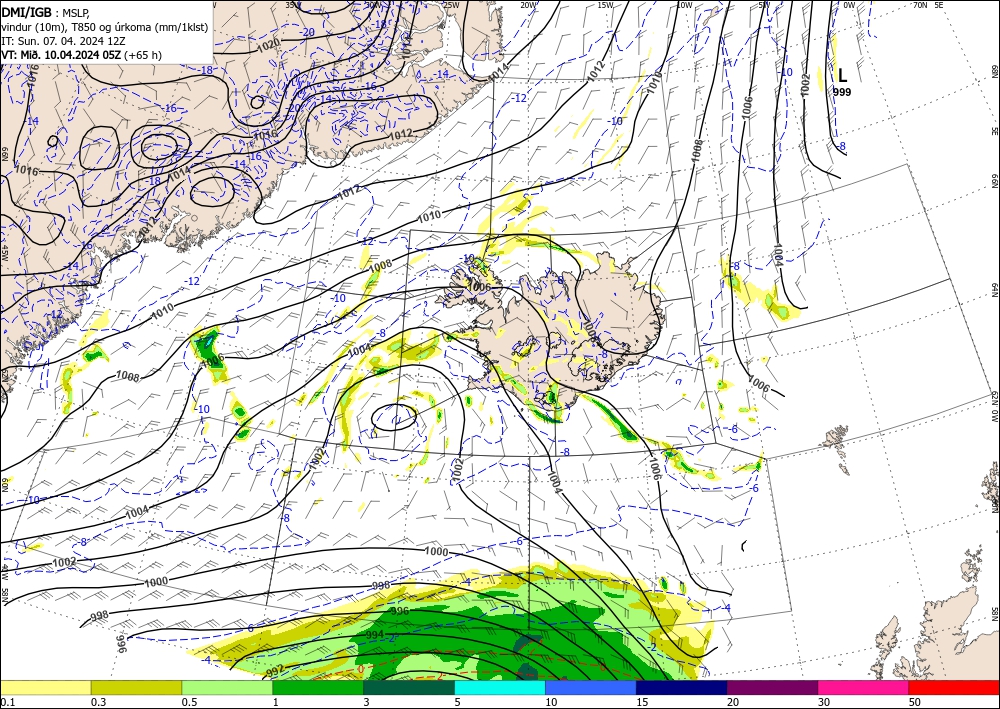This screenshot has height=709, width=1000.
Task: Click the "15" legend tick value
Action: (x=642, y=702)
